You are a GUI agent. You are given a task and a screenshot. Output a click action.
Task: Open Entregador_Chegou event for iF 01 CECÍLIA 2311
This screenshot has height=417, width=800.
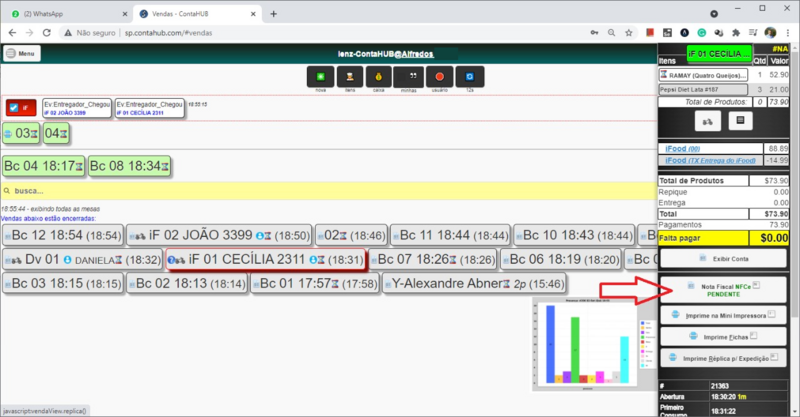click(x=149, y=108)
